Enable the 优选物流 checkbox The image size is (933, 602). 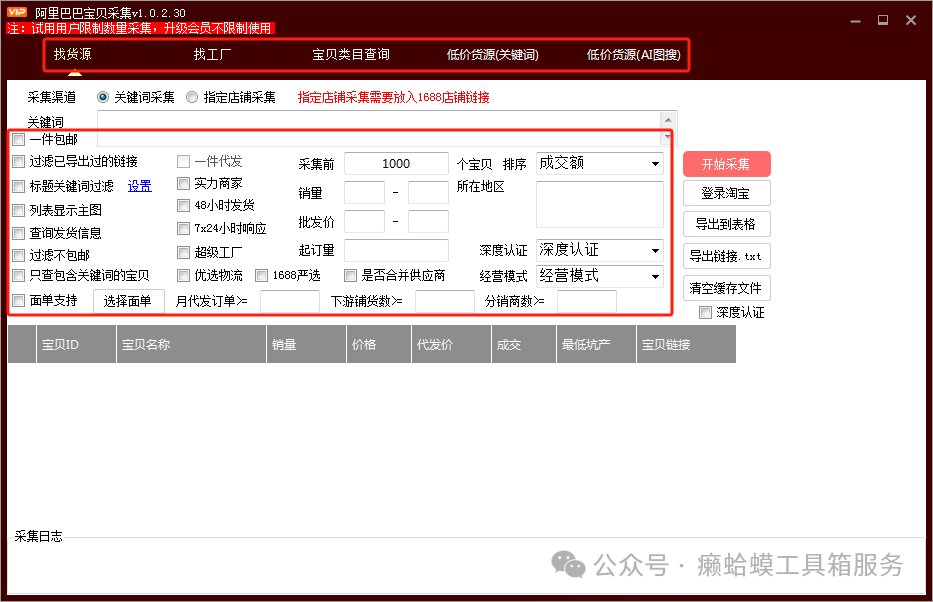click(183, 275)
